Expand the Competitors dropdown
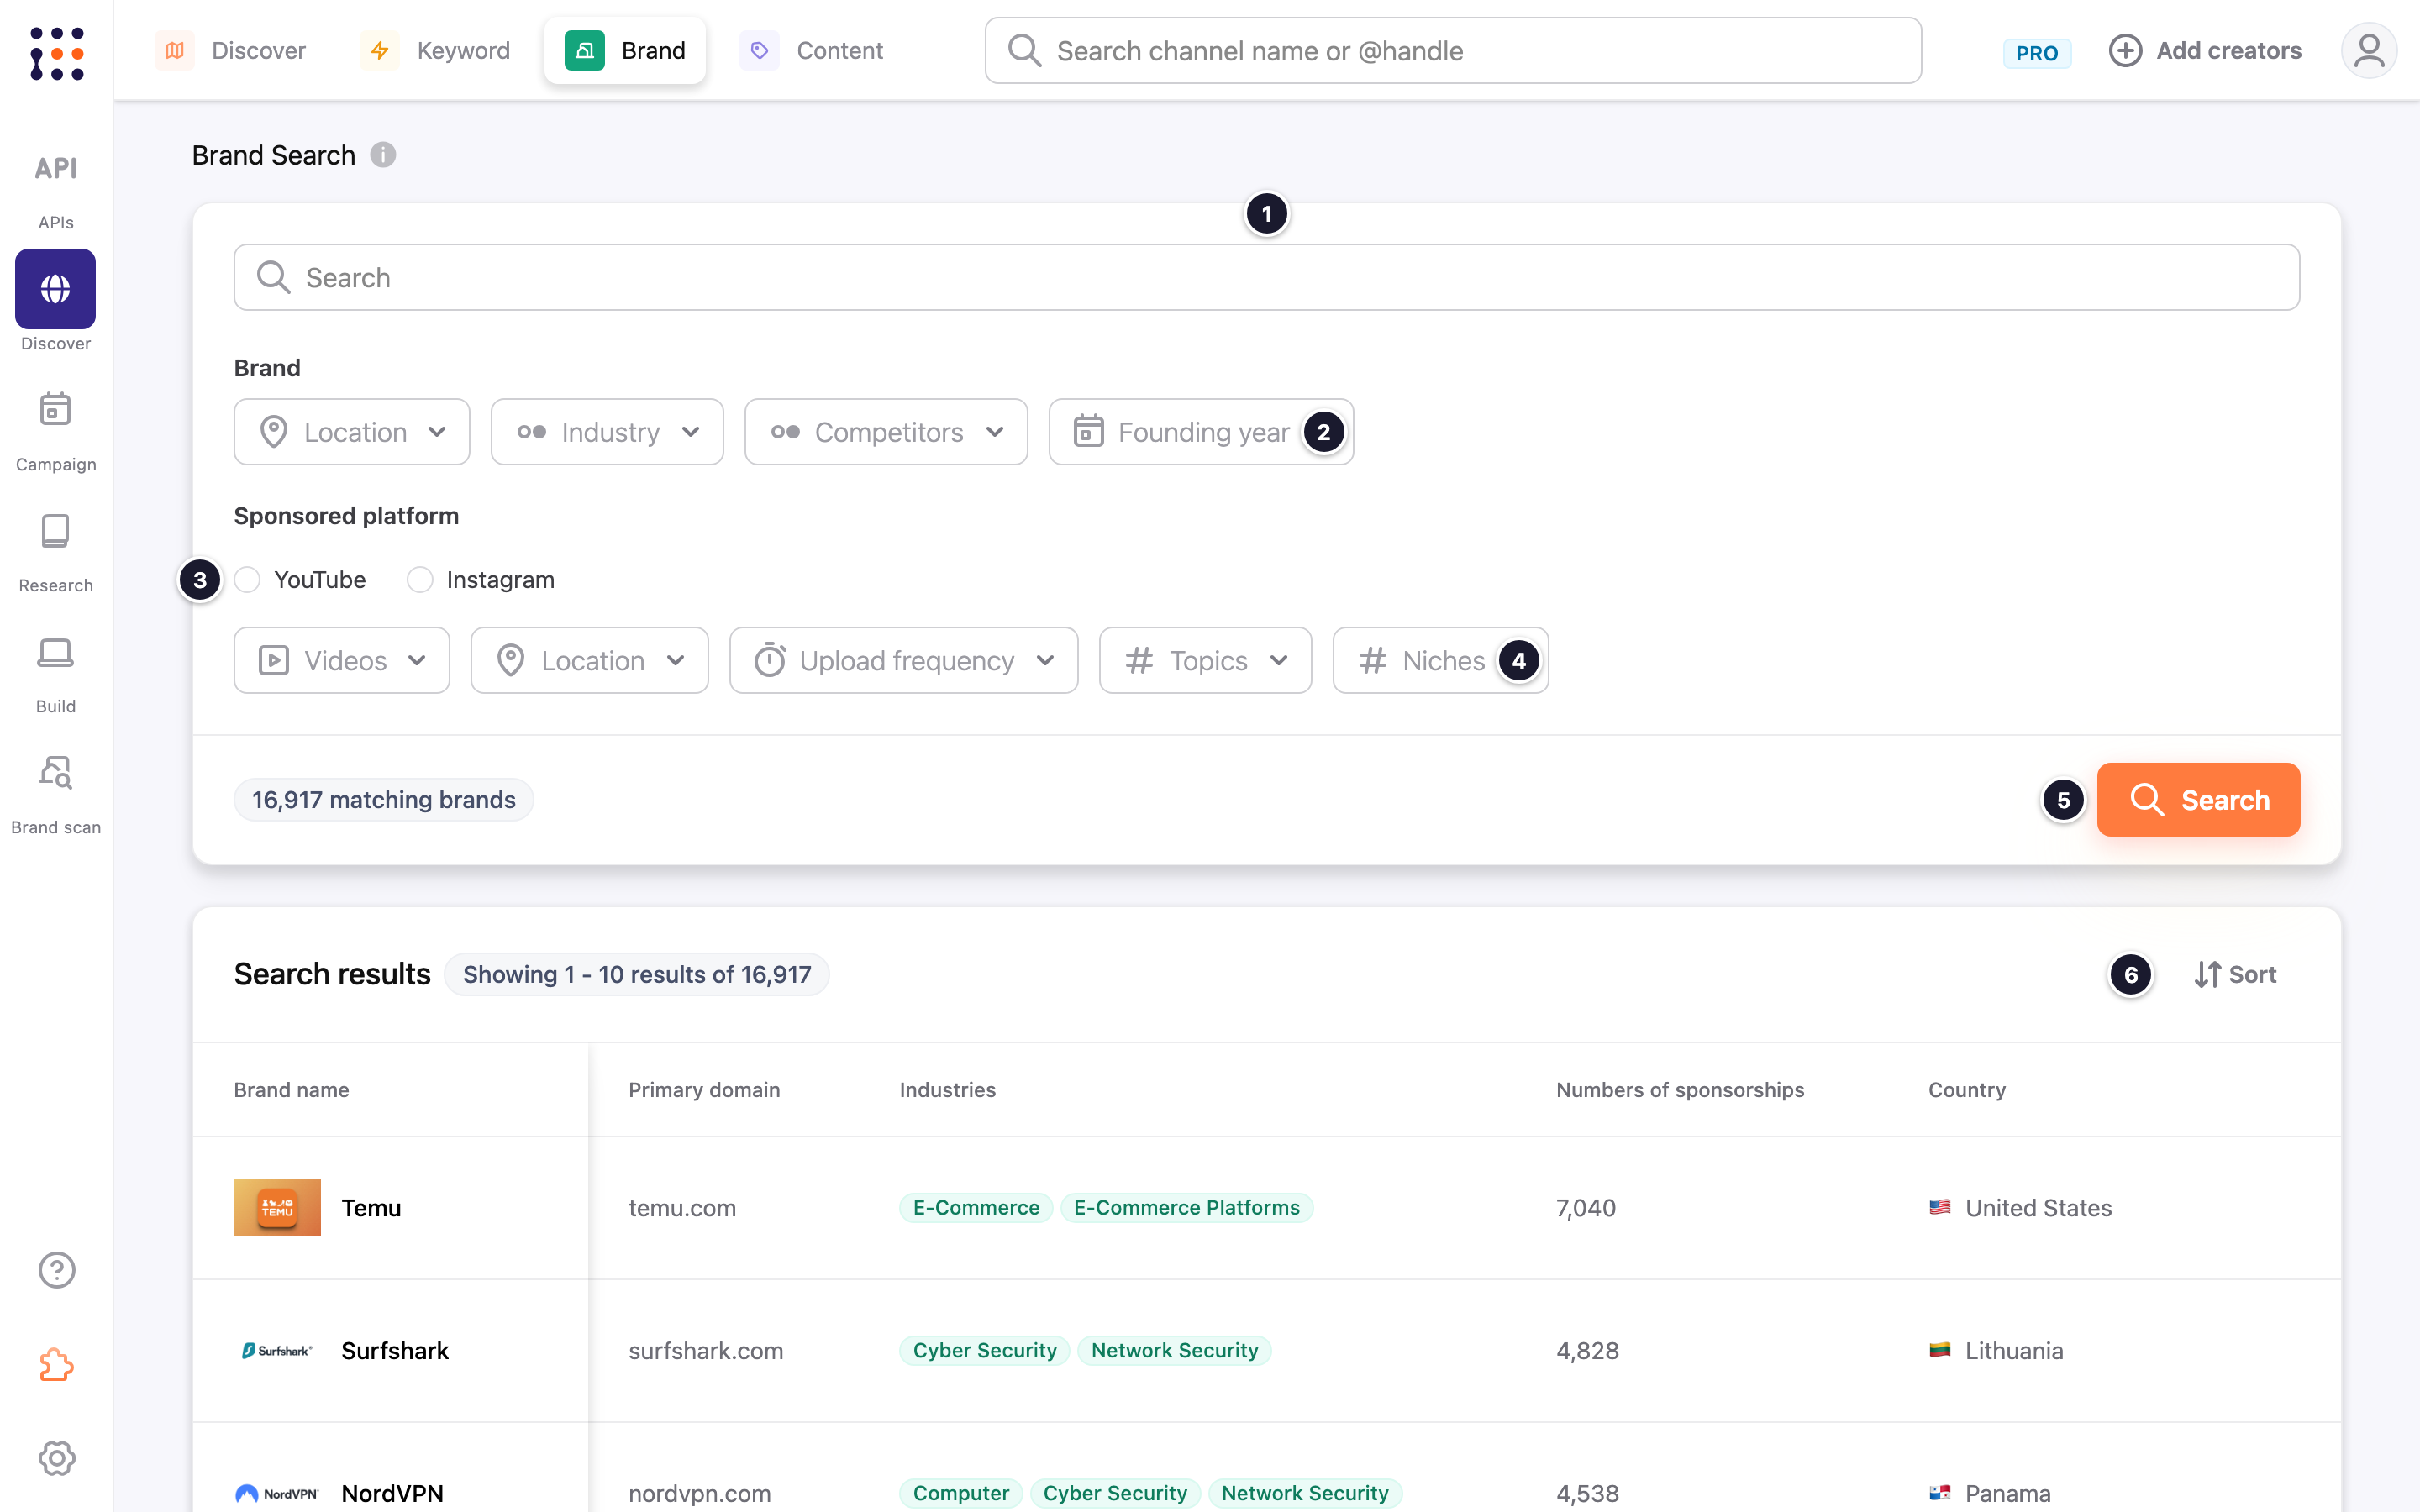2420x1512 pixels. [886, 432]
